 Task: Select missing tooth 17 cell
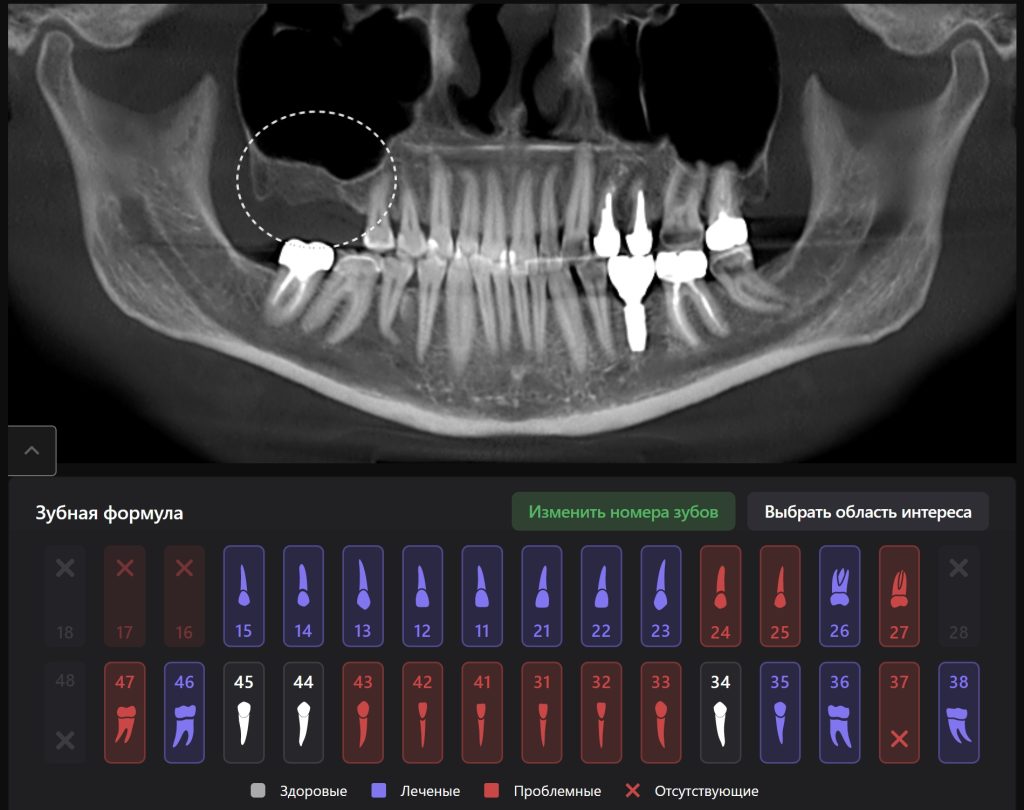125,595
